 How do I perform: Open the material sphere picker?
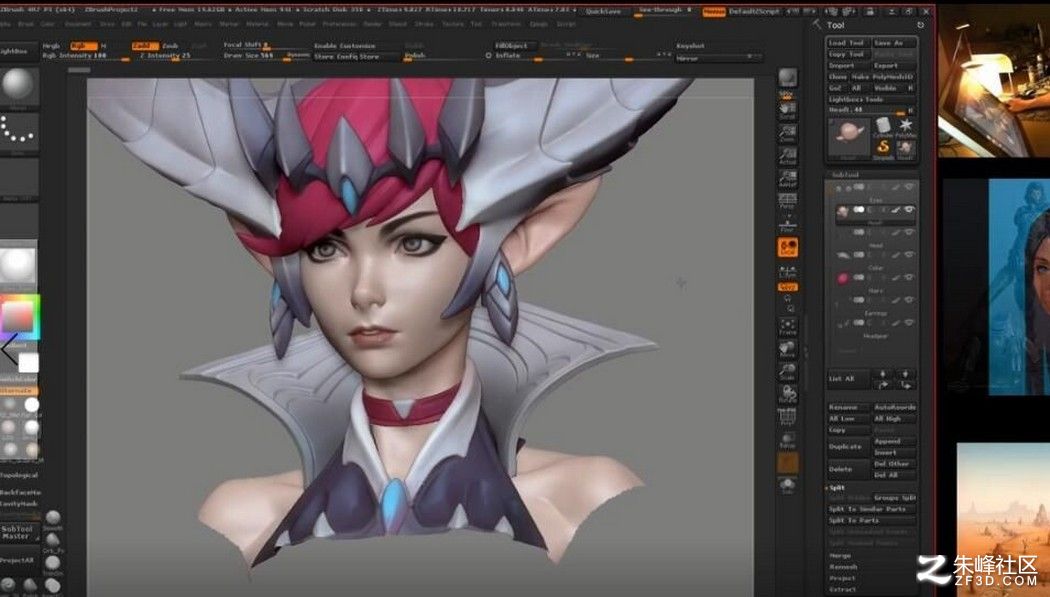(18, 266)
